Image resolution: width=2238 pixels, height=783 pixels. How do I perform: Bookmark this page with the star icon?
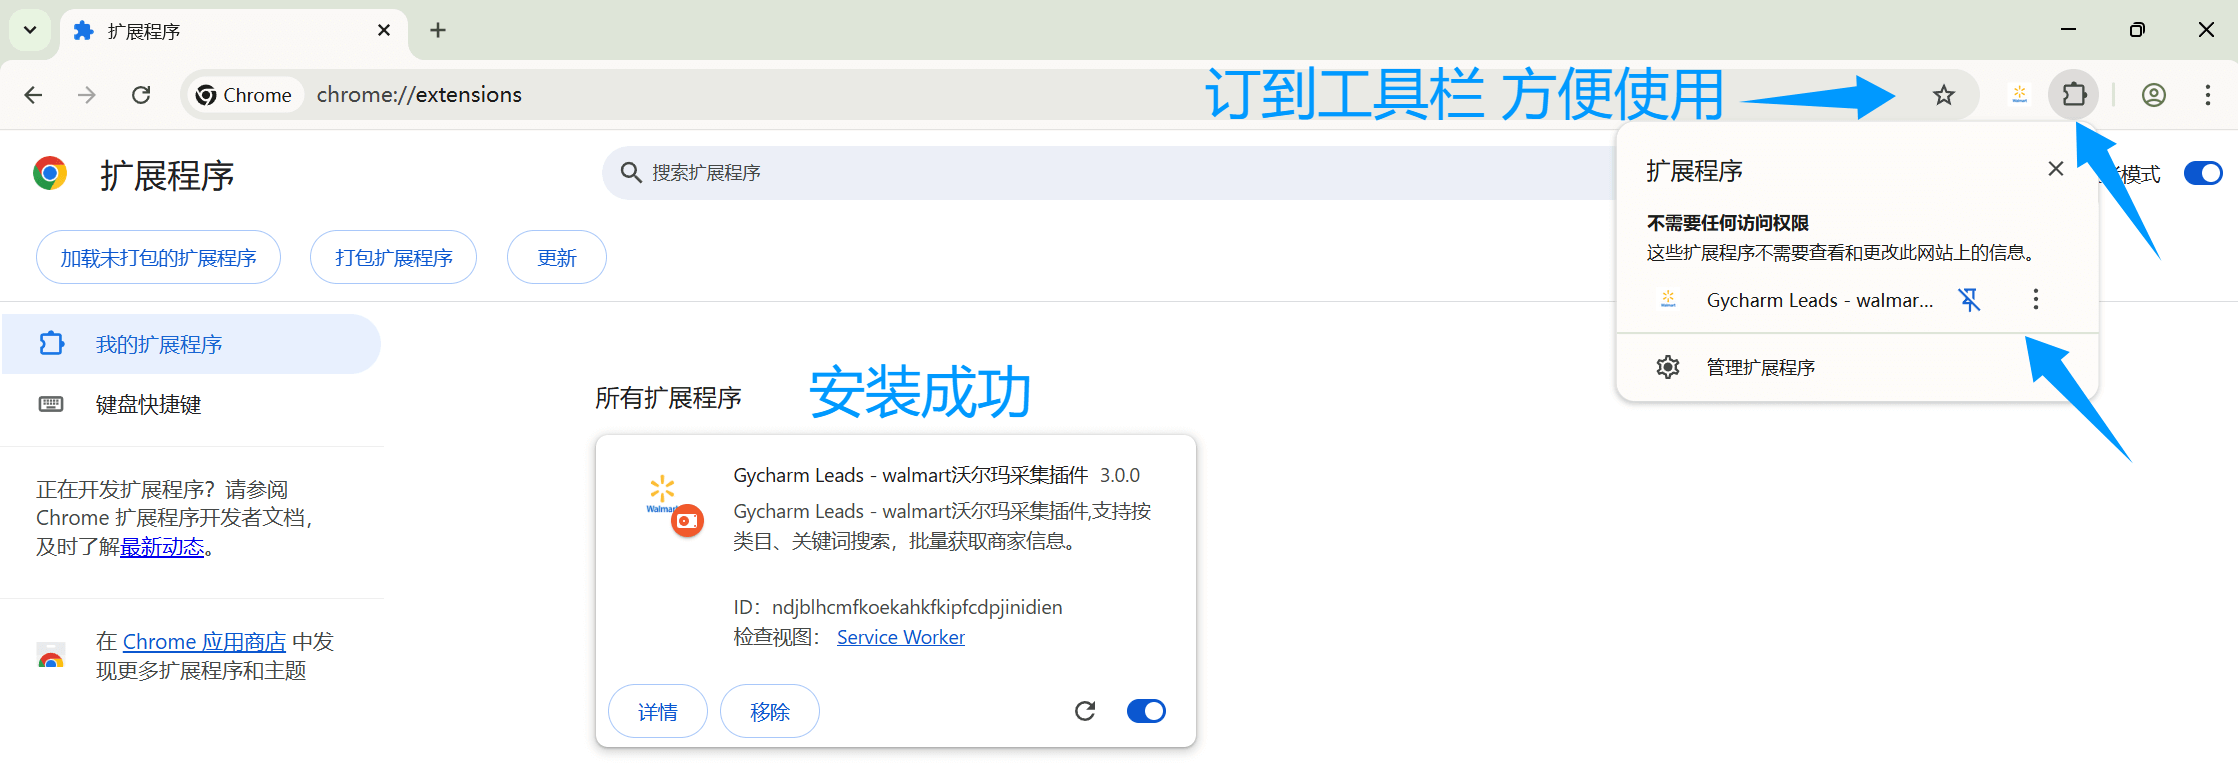tap(1943, 95)
